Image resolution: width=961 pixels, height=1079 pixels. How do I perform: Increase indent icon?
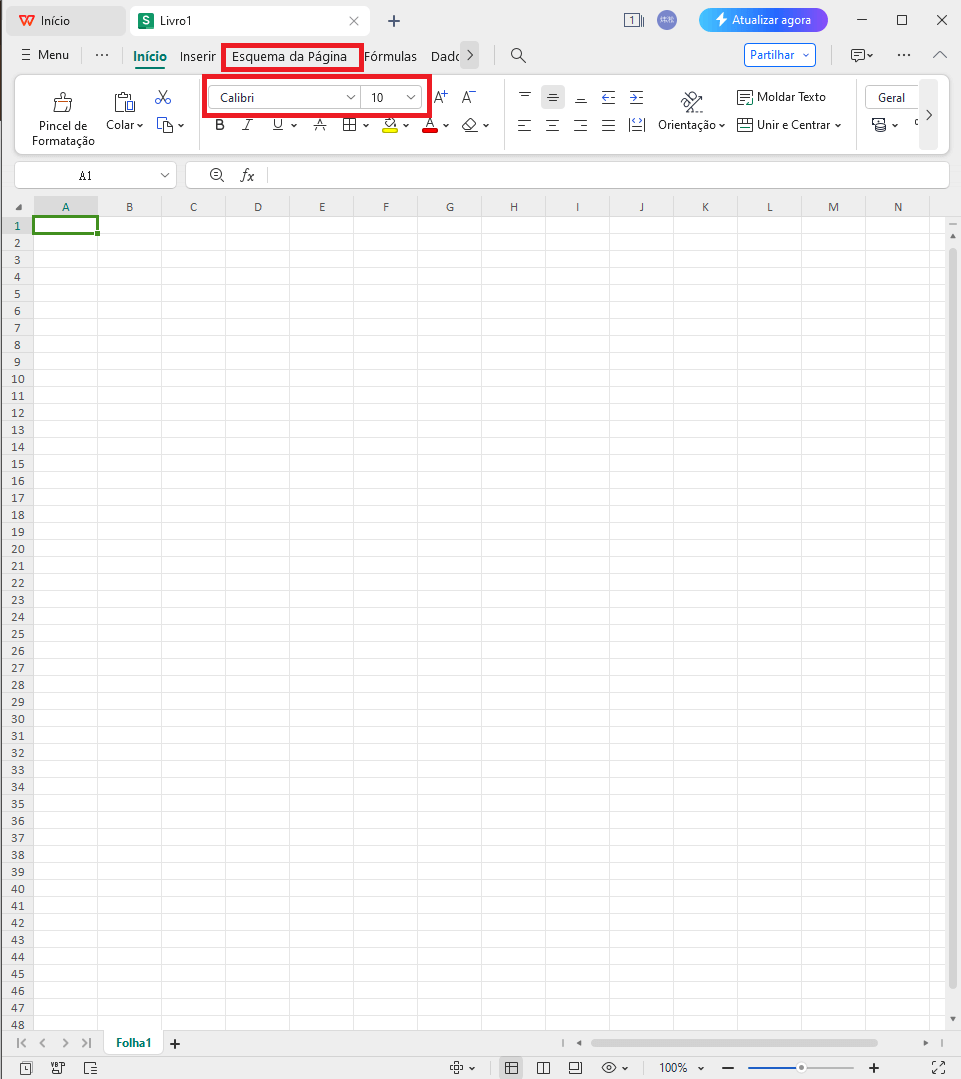tap(636, 97)
